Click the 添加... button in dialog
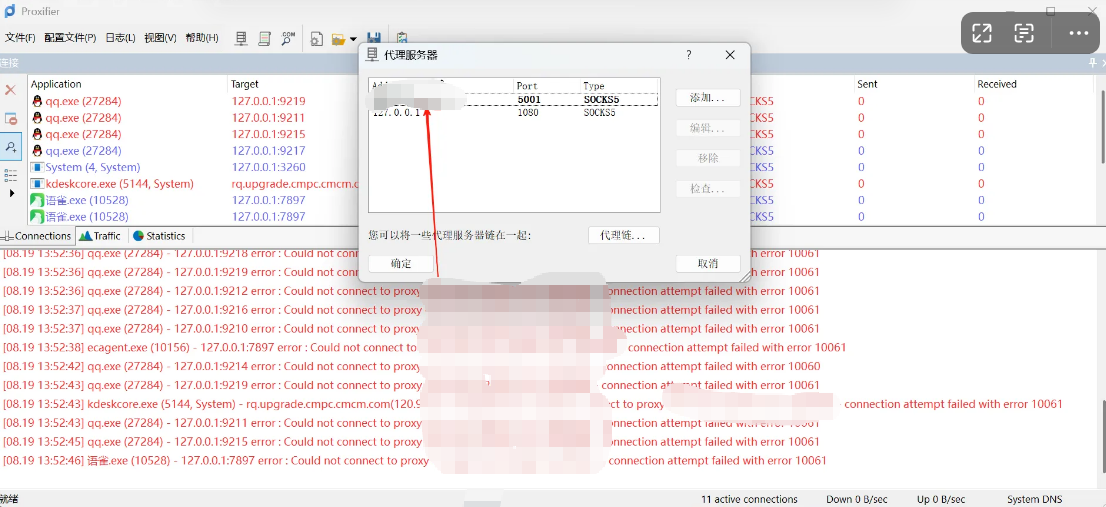The image size is (1106, 507). 707,98
